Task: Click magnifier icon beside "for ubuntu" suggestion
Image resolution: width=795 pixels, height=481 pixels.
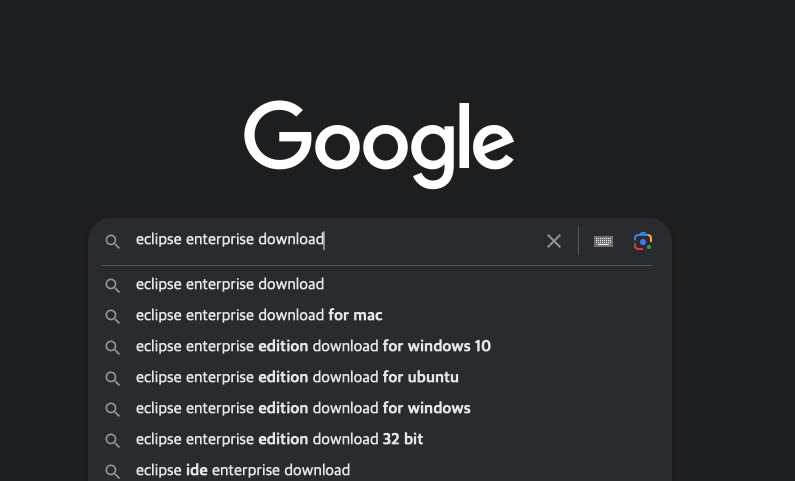Action: tap(113, 379)
